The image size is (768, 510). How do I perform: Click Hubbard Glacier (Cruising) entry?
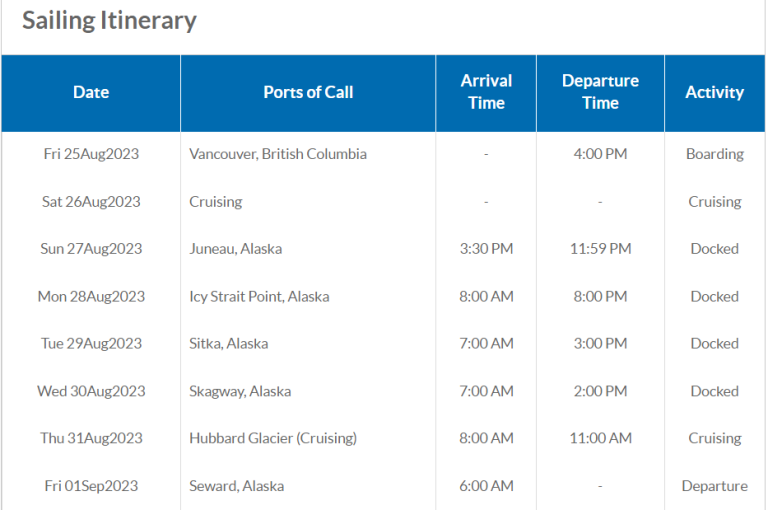(273, 438)
